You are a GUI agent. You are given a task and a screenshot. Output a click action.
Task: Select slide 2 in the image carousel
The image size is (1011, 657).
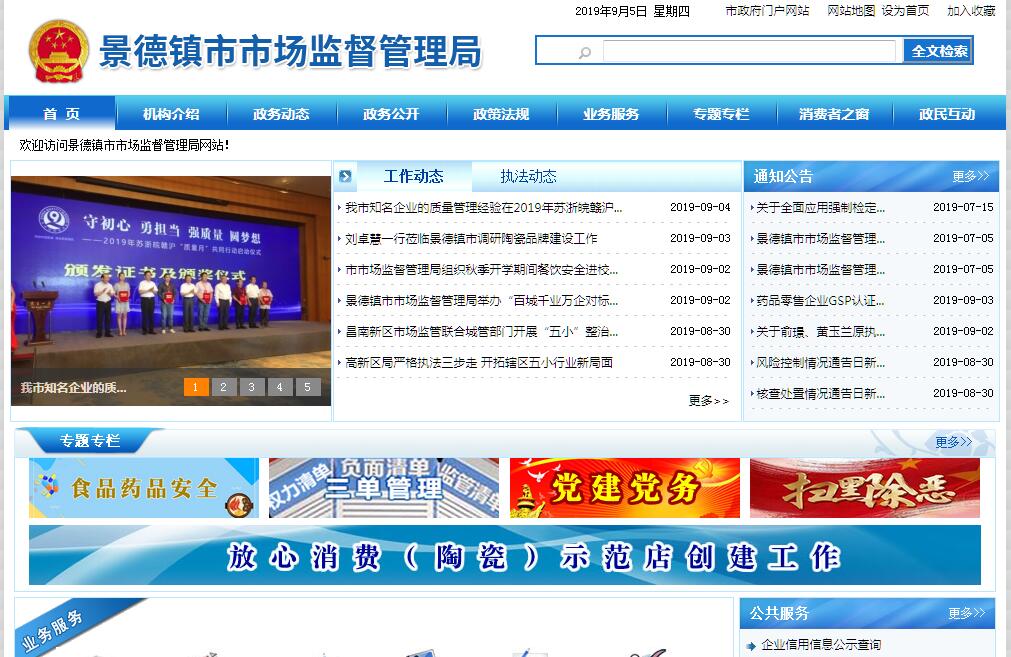point(224,387)
